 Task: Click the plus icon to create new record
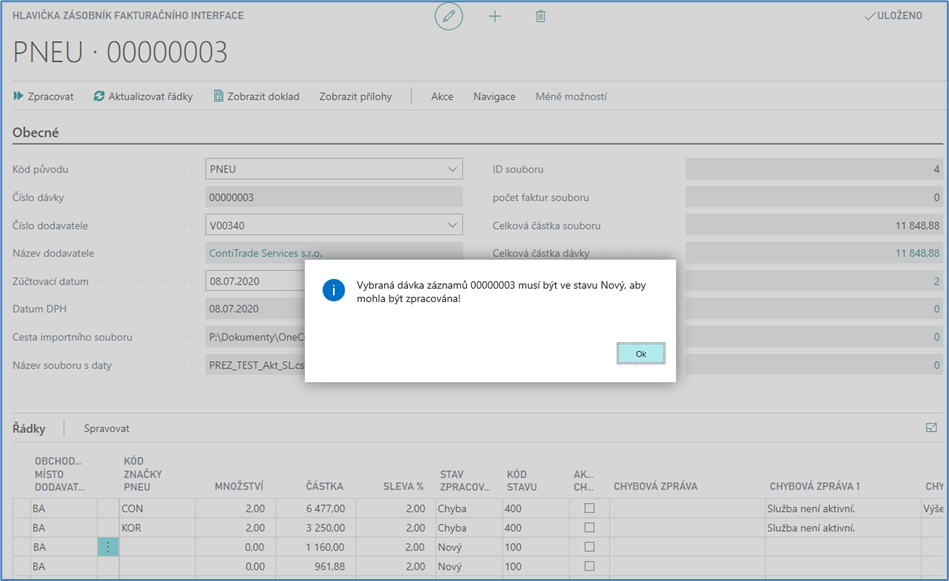pyautogui.click(x=494, y=17)
